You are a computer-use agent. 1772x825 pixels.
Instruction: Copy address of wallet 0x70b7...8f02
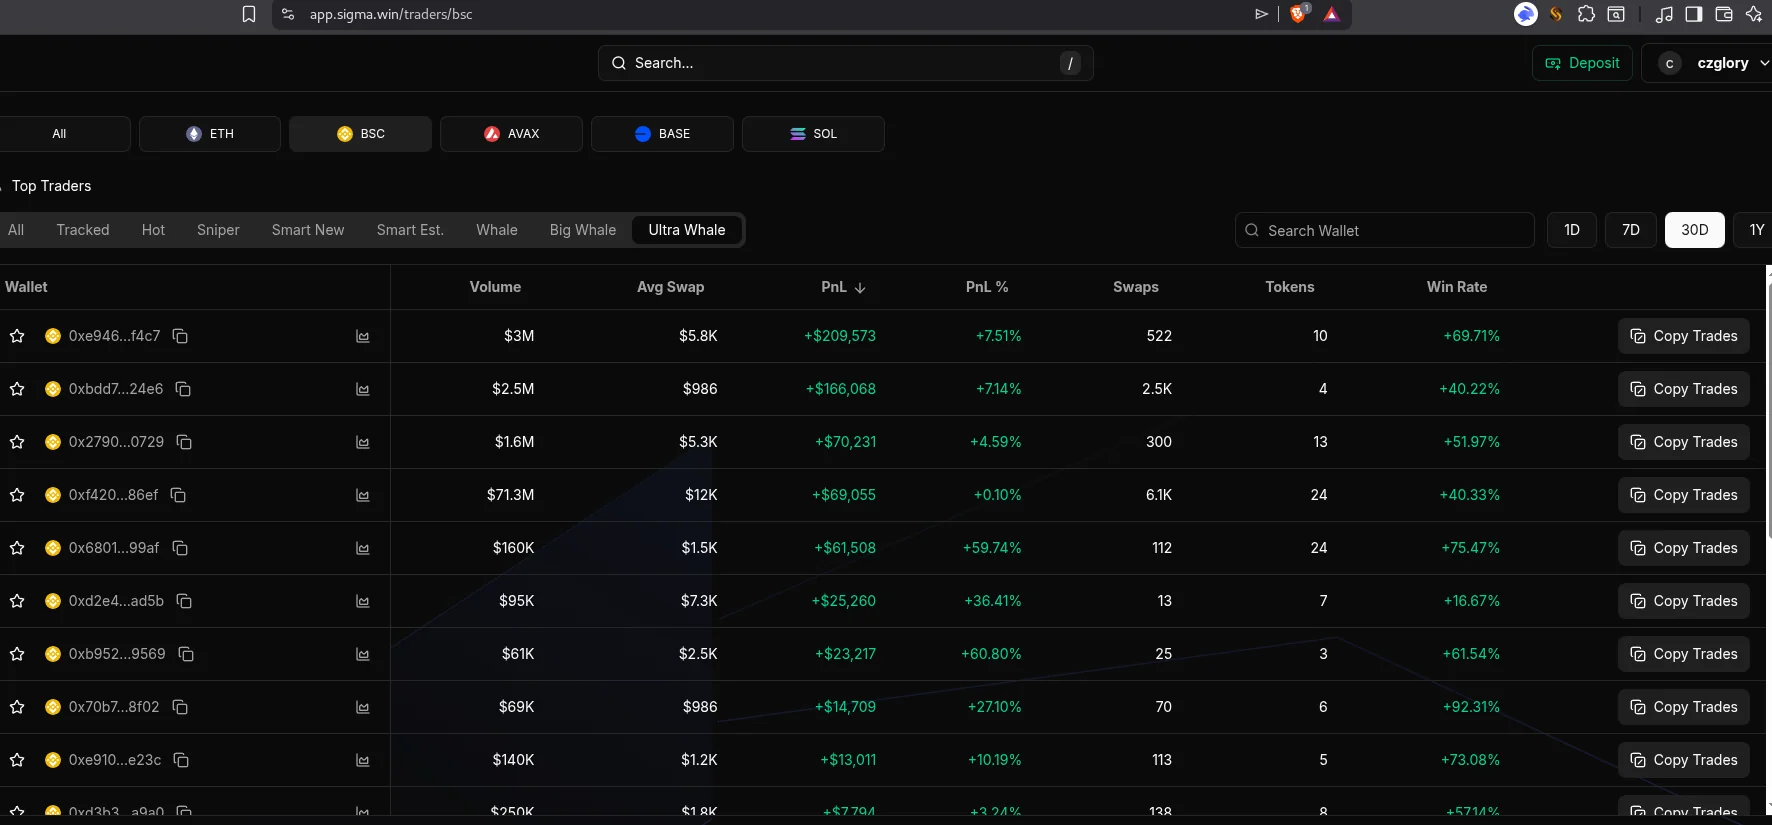pos(180,707)
